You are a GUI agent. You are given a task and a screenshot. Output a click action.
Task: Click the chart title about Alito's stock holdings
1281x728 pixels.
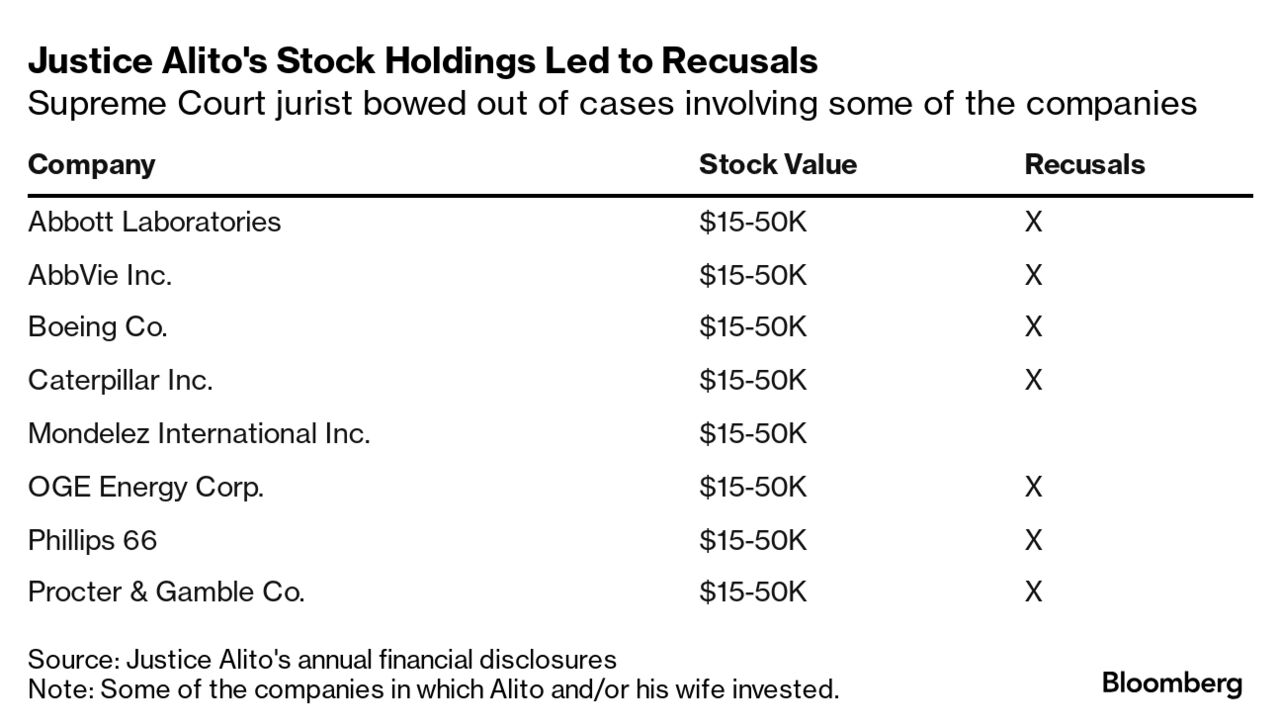coord(422,62)
